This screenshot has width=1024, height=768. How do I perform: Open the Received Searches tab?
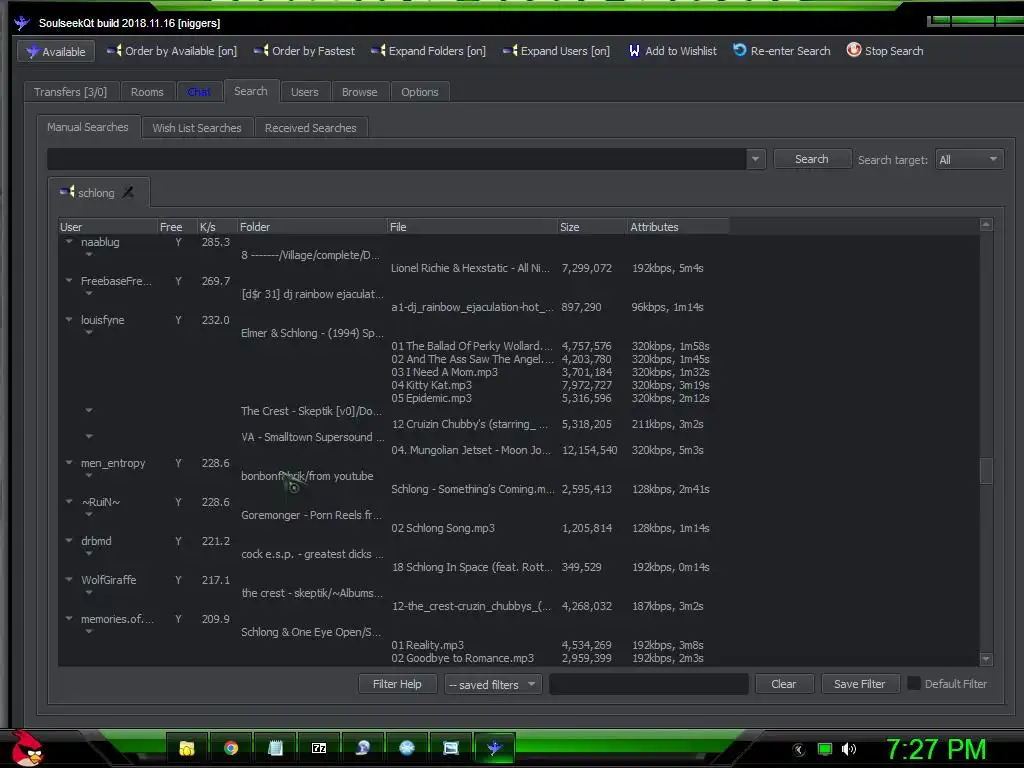tap(311, 128)
